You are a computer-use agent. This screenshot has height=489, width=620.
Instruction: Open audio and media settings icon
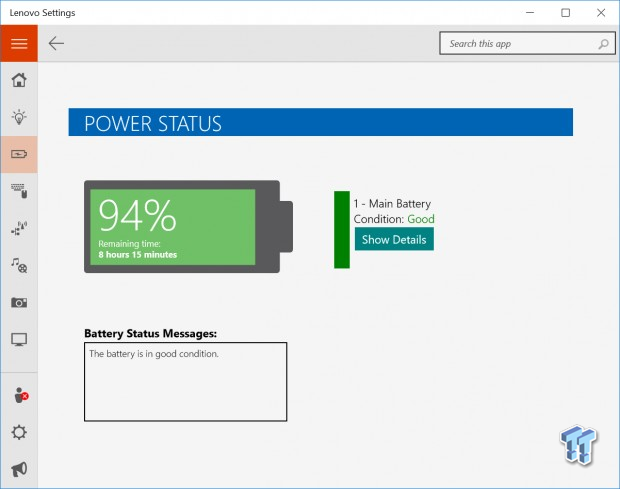[19, 265]
